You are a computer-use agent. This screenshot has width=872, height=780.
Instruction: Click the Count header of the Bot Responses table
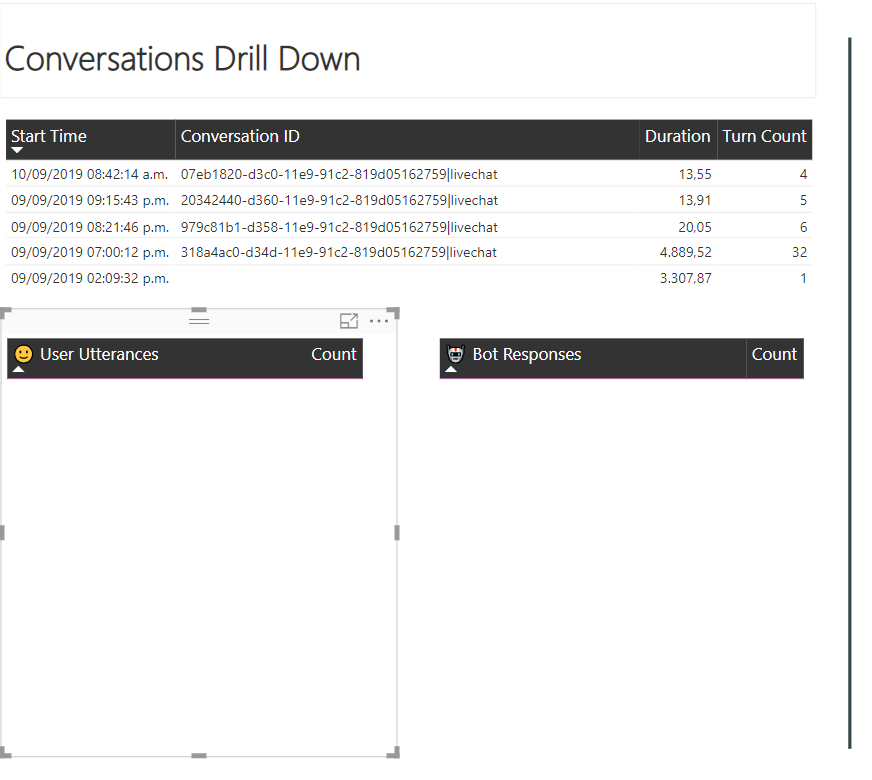[x=774, y=354]
